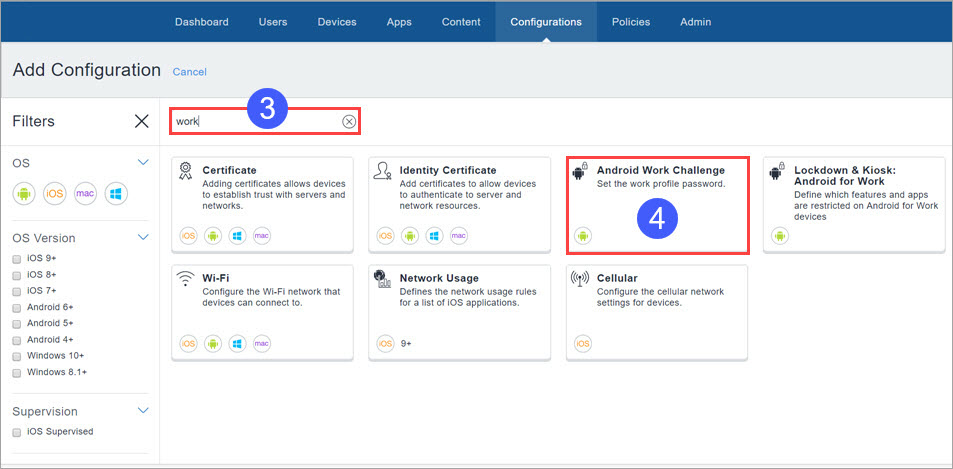This screenshot has width=953, height=469.
Task: Check the Android 6+ version filter
Action: [x=17, y=307]
